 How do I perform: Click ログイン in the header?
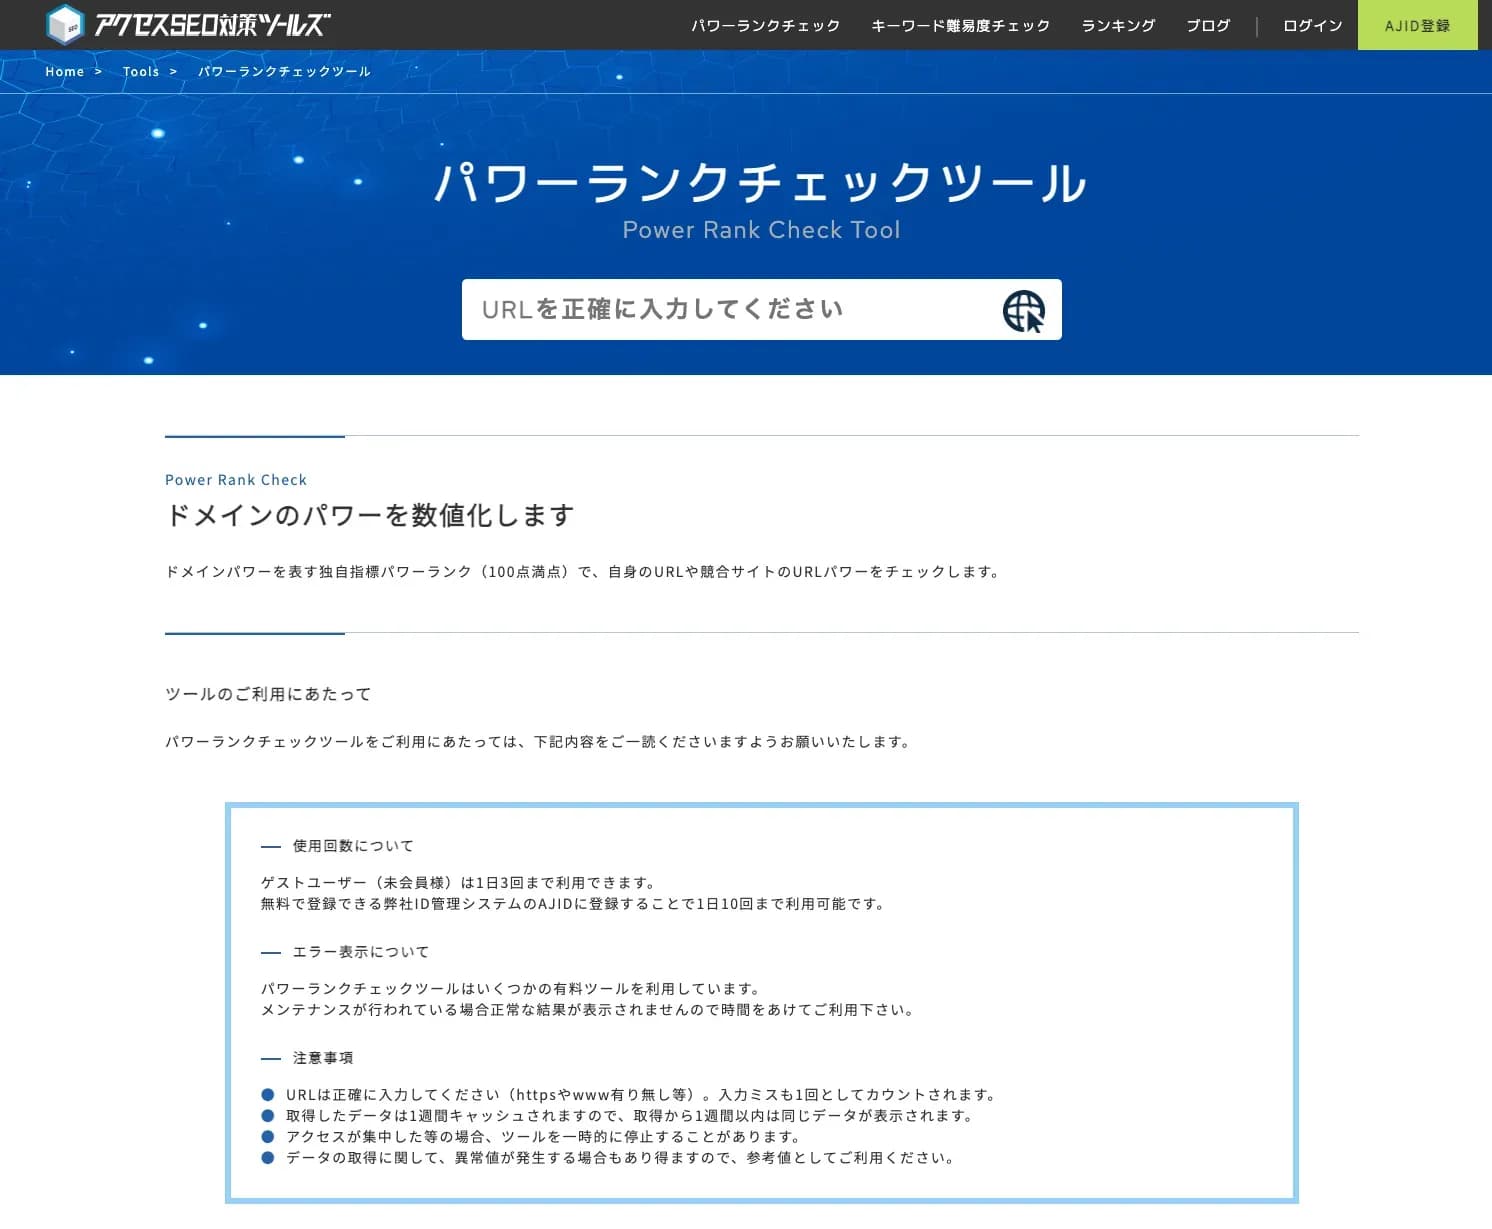pos(1311,25)
